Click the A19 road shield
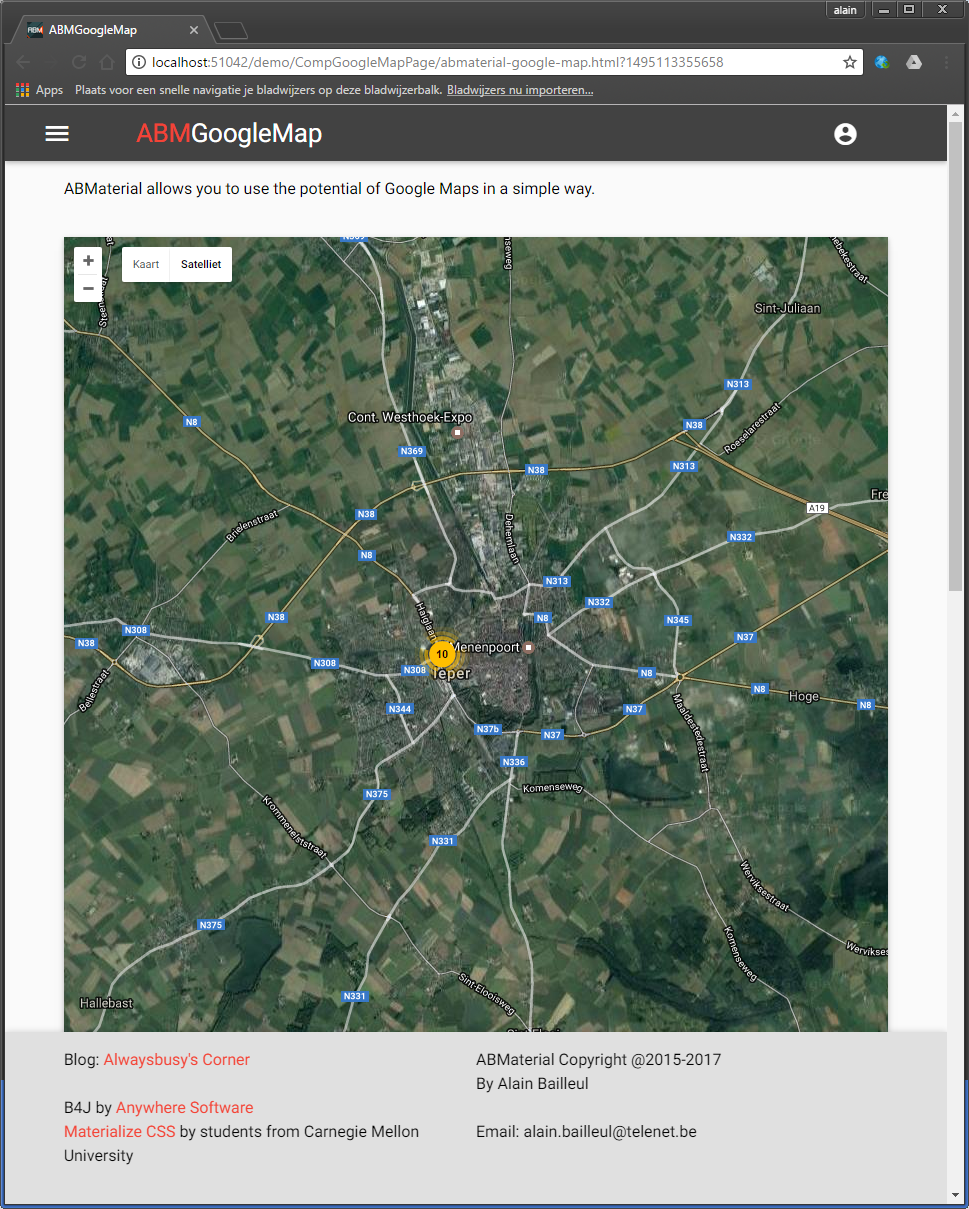Viewport: 969px width, 1209px height. click(x=818, y=508)
